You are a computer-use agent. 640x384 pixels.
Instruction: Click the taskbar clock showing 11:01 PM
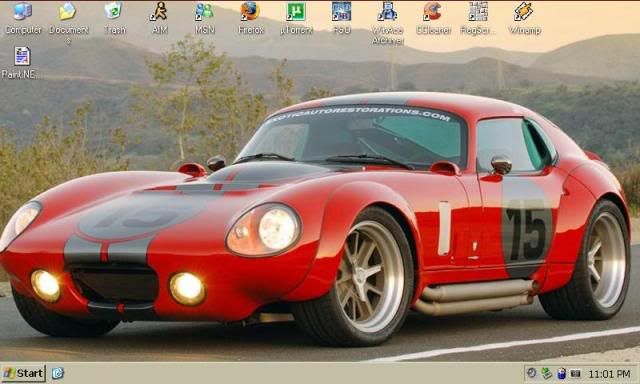tap(609, 374)
